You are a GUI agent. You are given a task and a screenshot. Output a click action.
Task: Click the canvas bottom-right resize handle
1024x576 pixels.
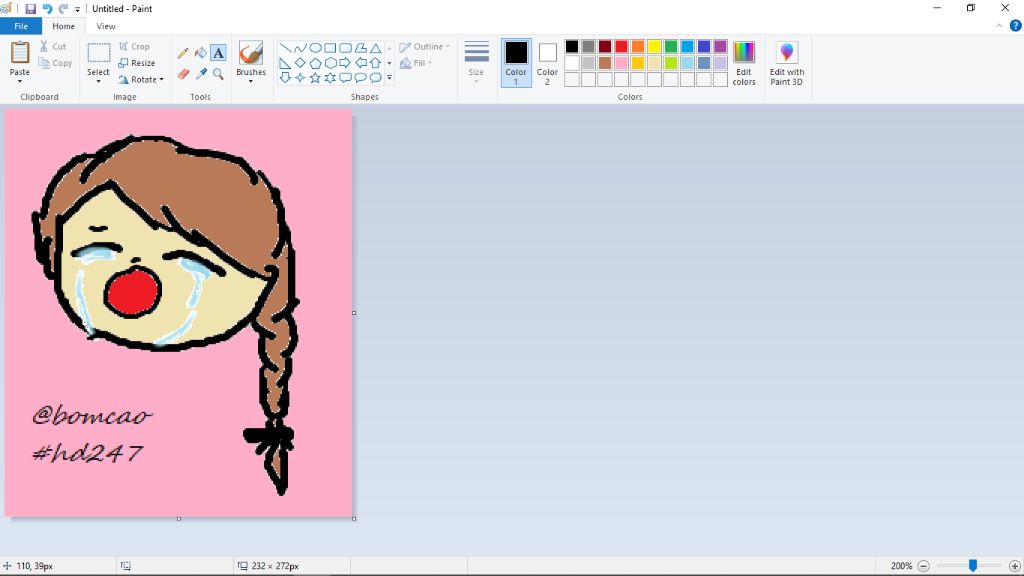(354, 519)
